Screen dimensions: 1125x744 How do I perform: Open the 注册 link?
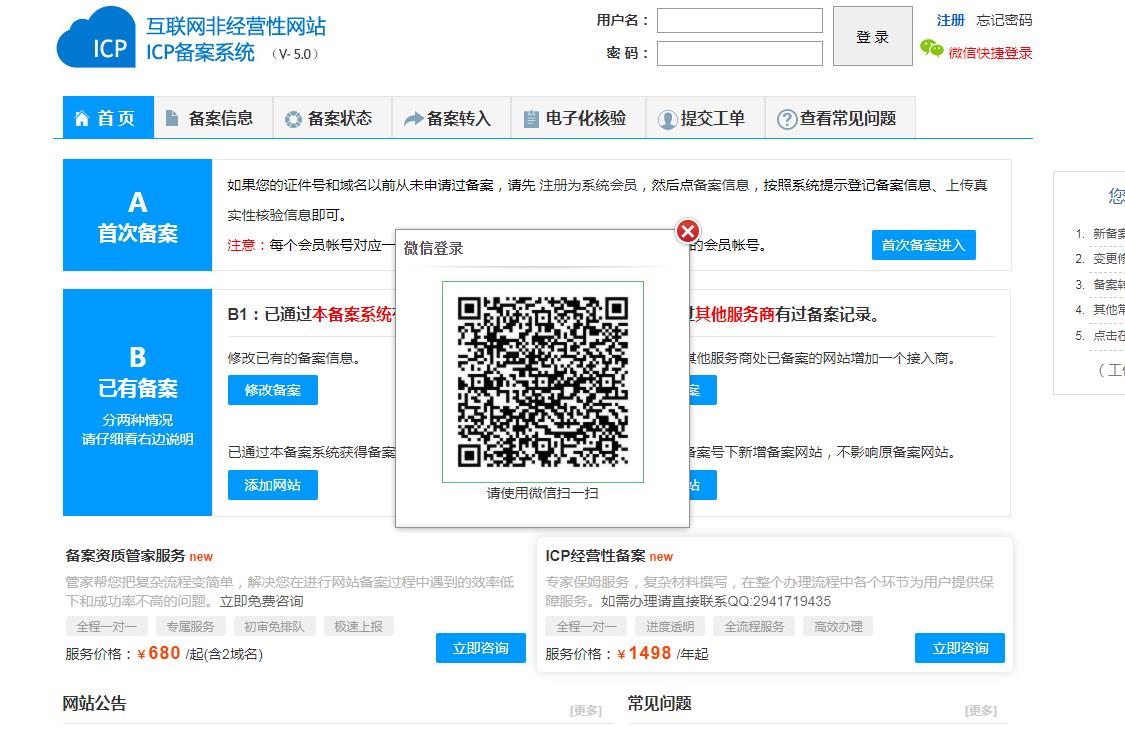951,20
